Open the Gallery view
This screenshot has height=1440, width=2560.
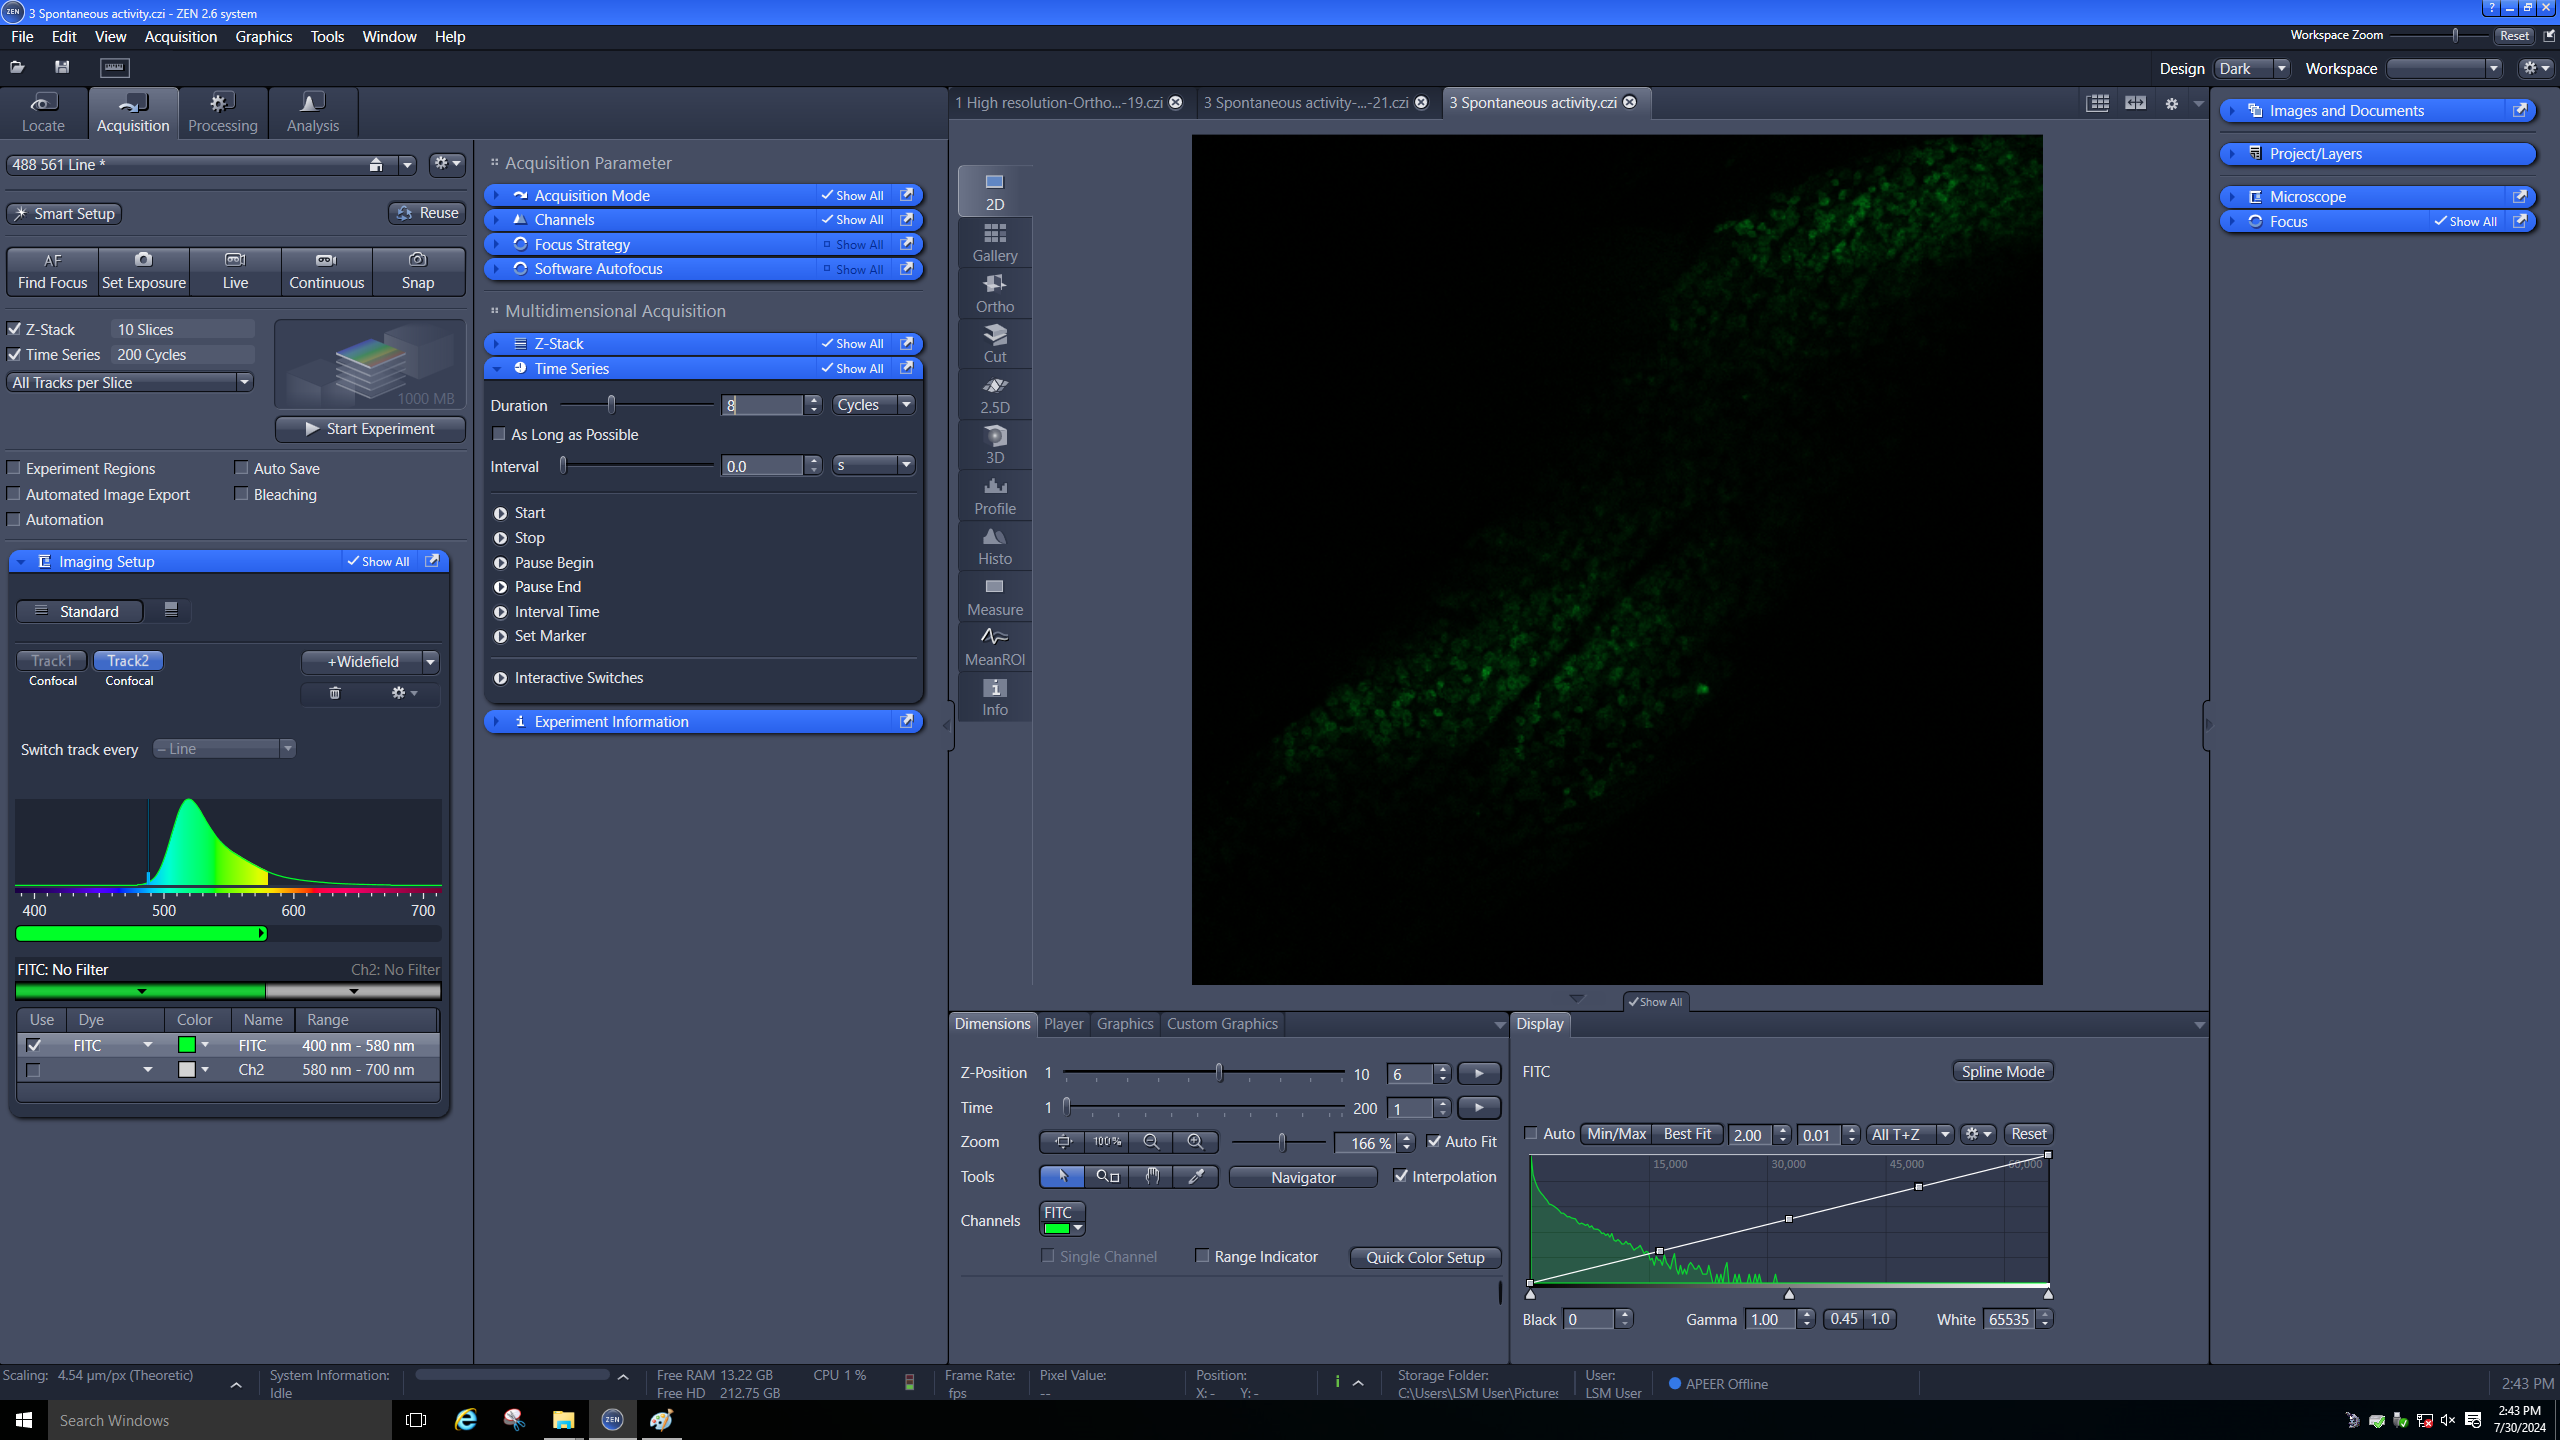tap(994, 242)
